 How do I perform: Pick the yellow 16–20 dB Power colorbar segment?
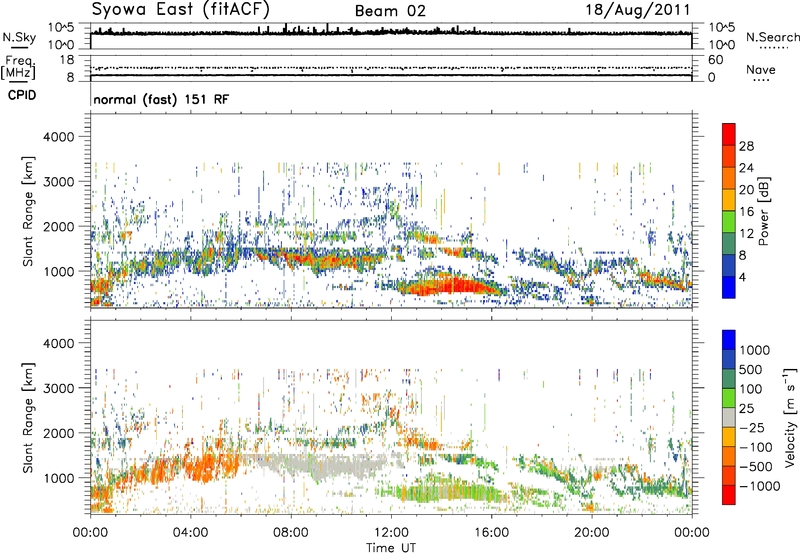[x=729, y=199]
